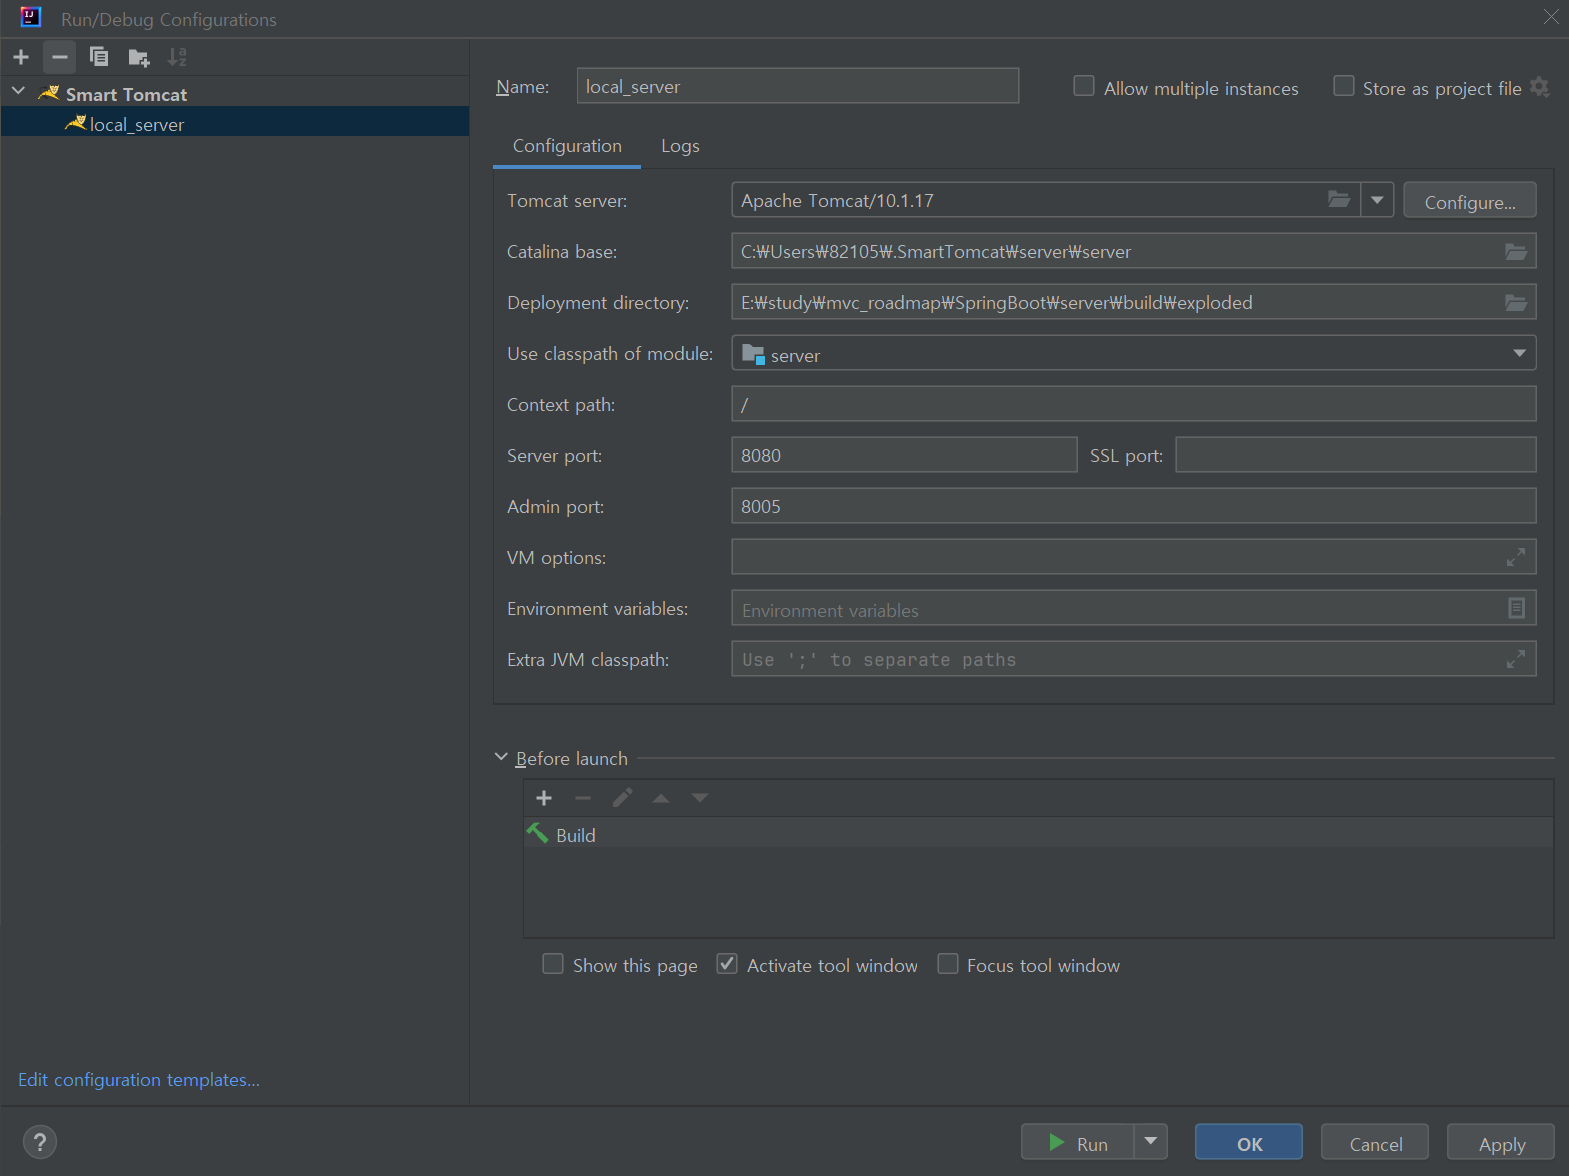Sort configurations alphabetically
1569x1176 pixels.
pyautogui.click(x=177, y=57)
